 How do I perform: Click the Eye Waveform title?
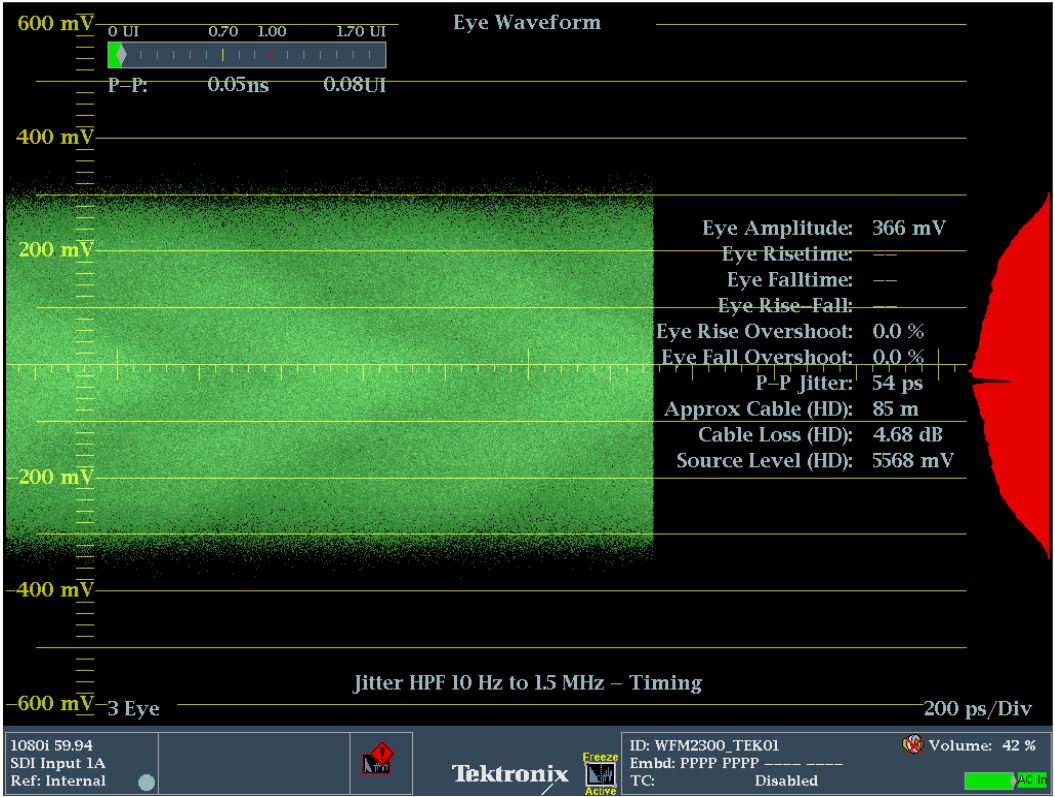coord(527,22)
